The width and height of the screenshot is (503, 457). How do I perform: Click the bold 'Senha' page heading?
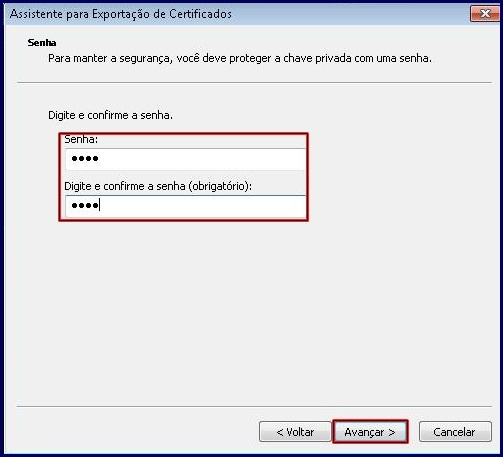42,43
